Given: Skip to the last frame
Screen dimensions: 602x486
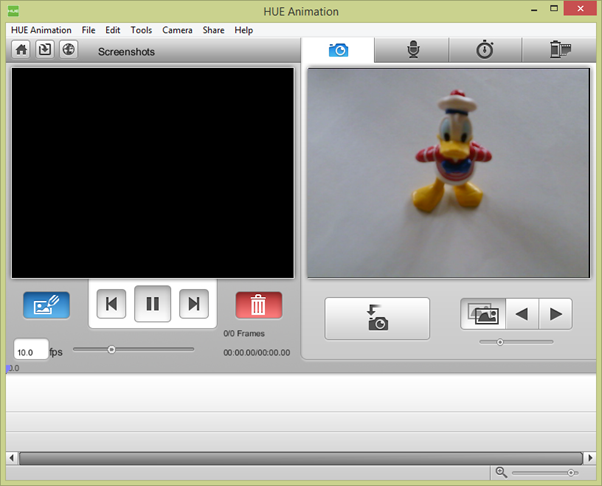Looking at the screenshot, I should [x=194, y=304].
